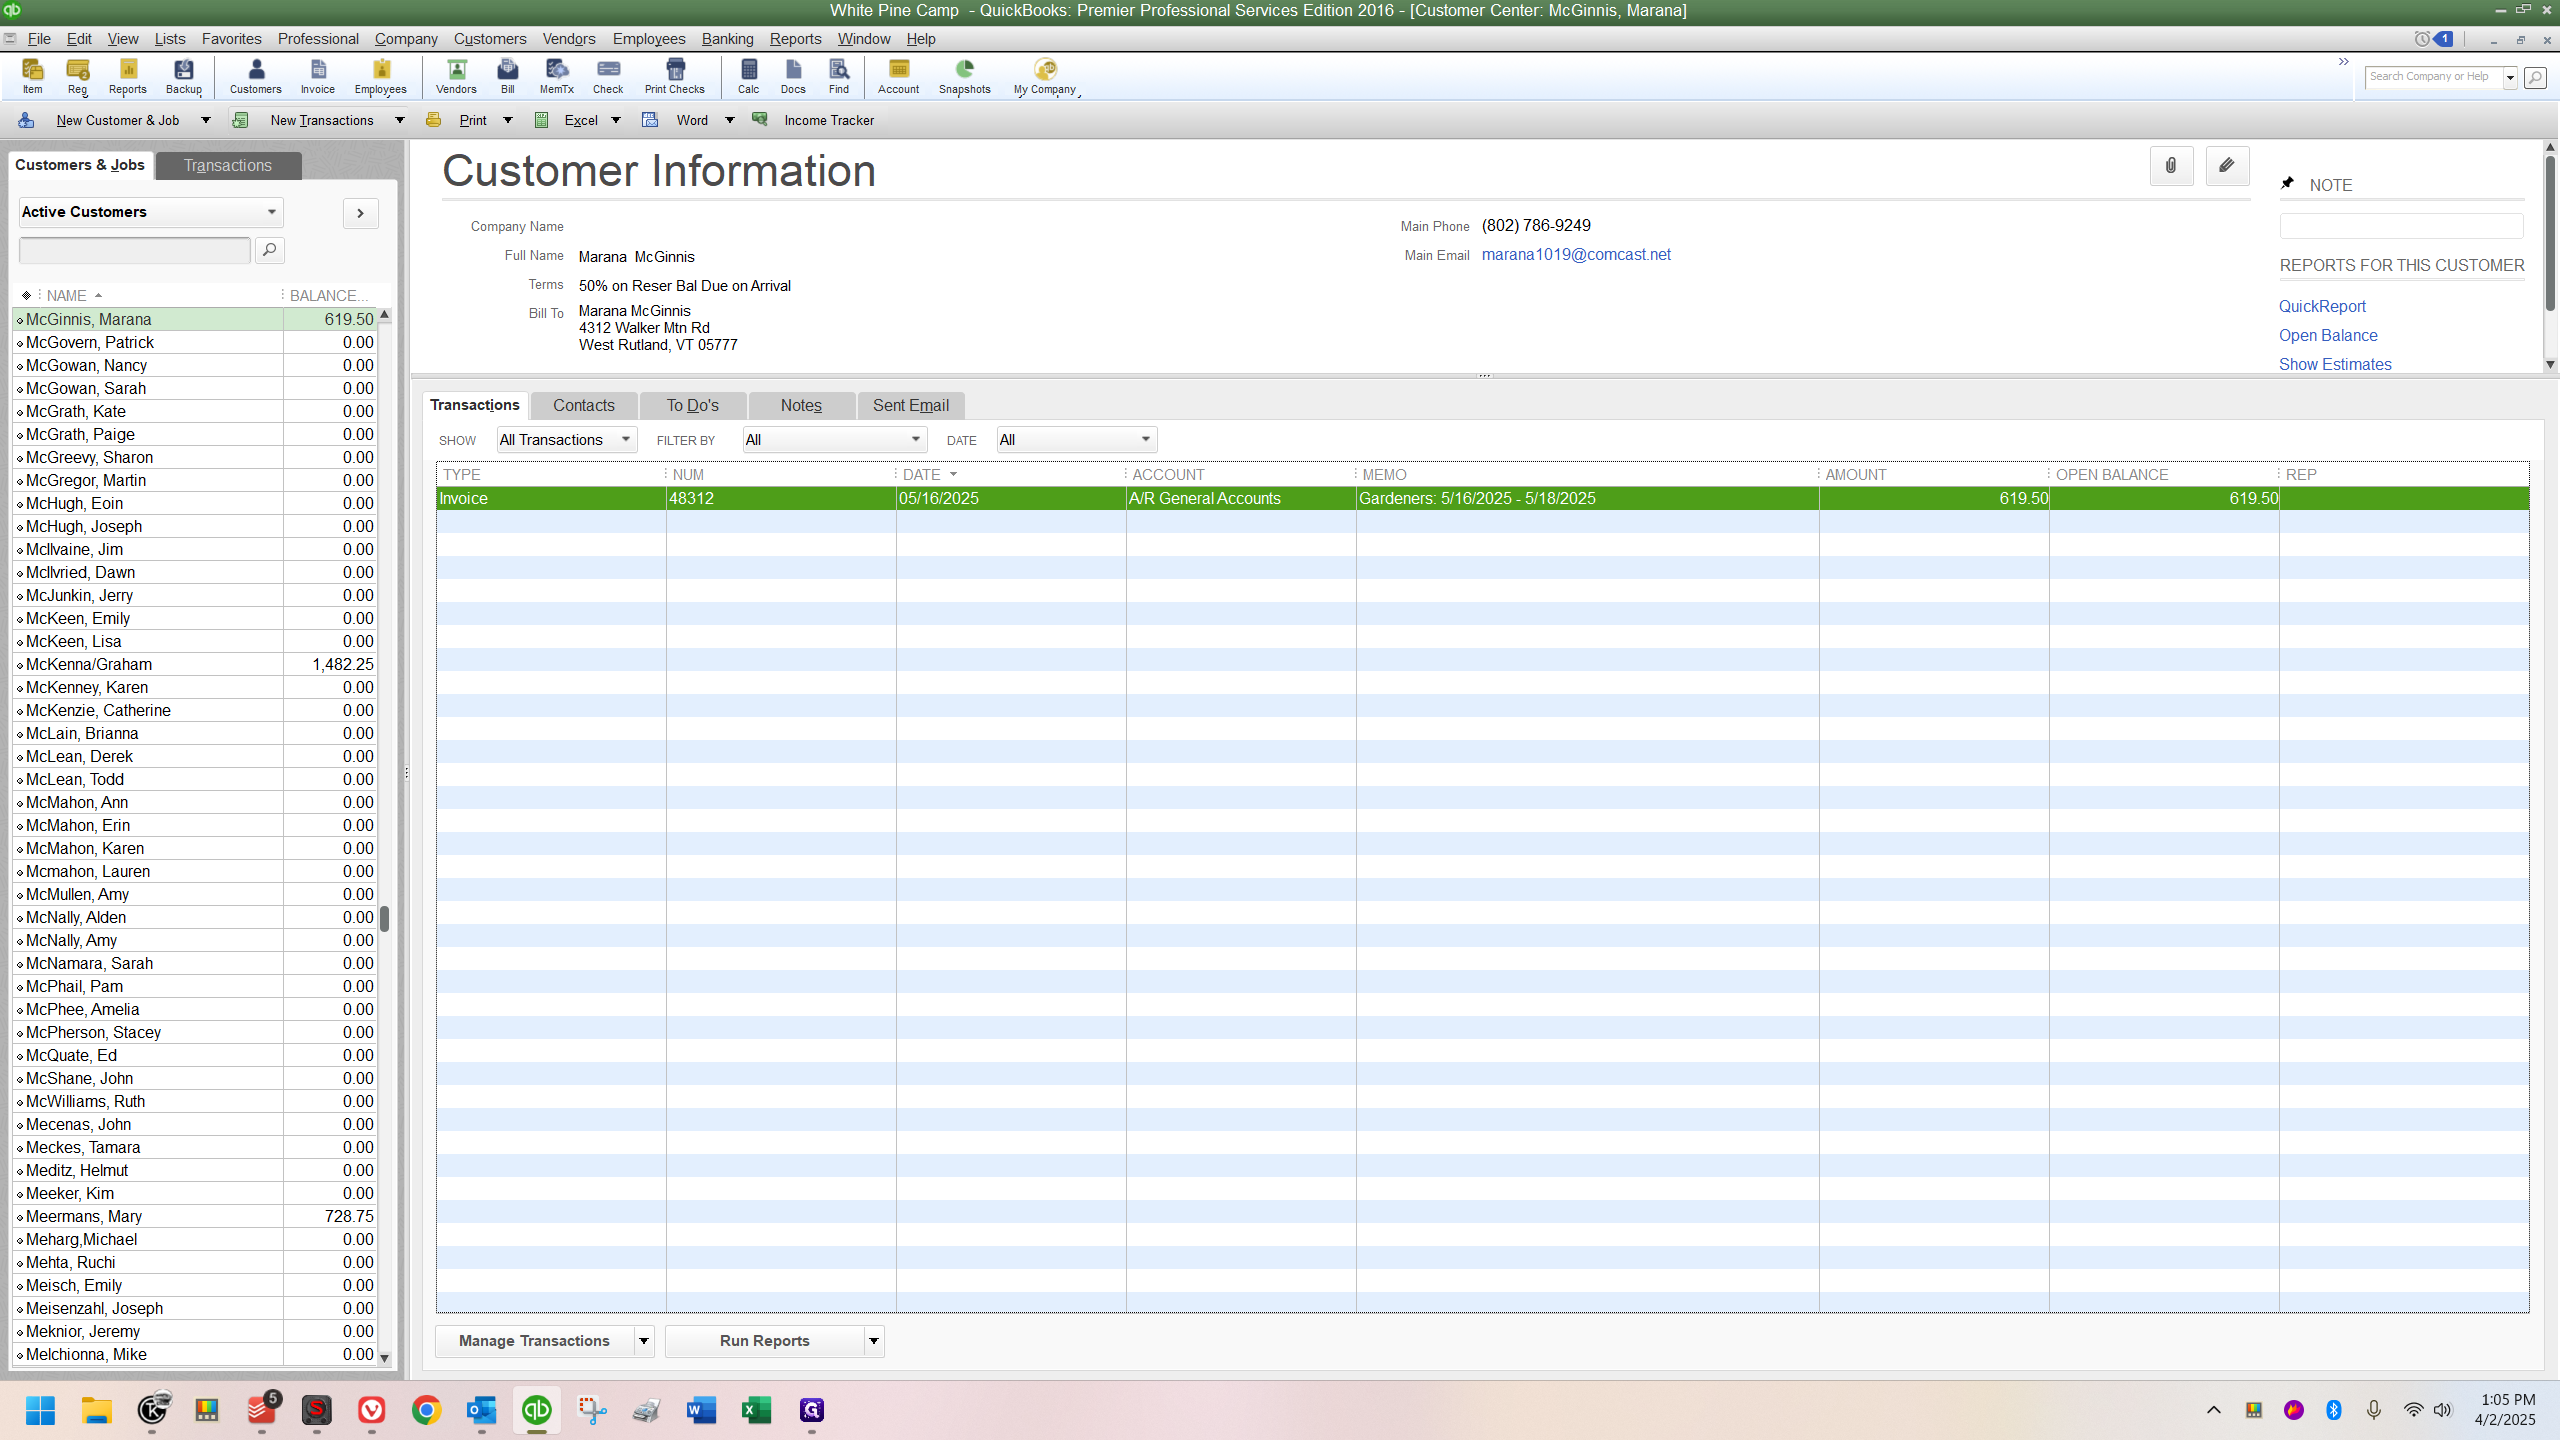This screenshot has height=1440, width=2560.
Task: Click the Reports toolbar icon
Action: click(x=128, y=76)
